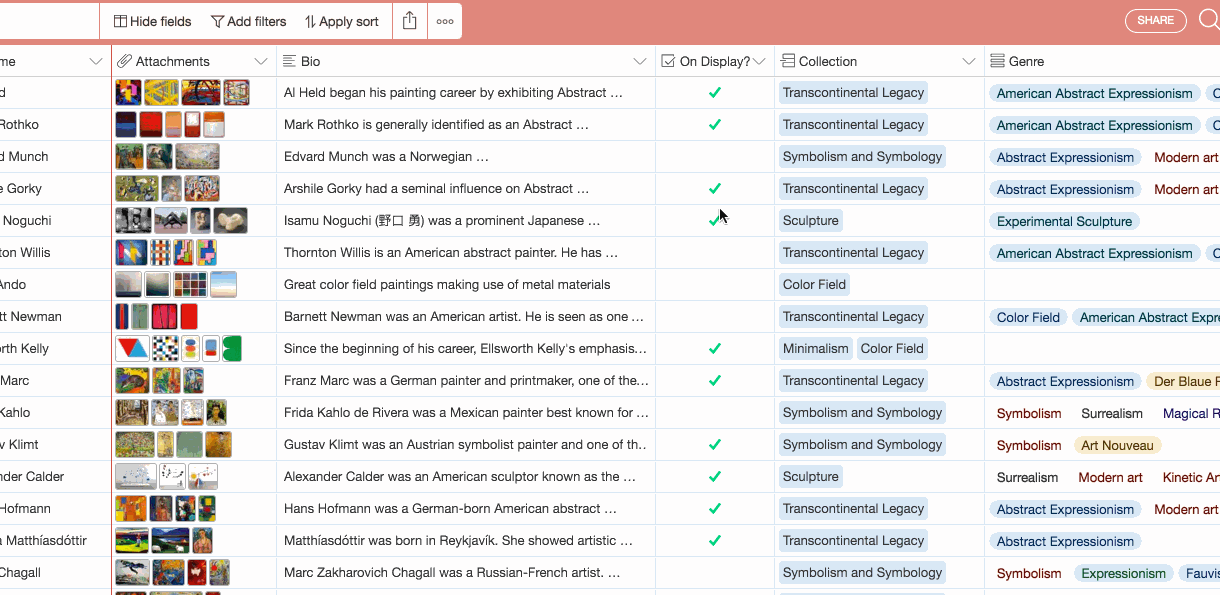The image size is (1220, 595).
Task: Open Name column dropdown arrow
Action: pos(96,61)
